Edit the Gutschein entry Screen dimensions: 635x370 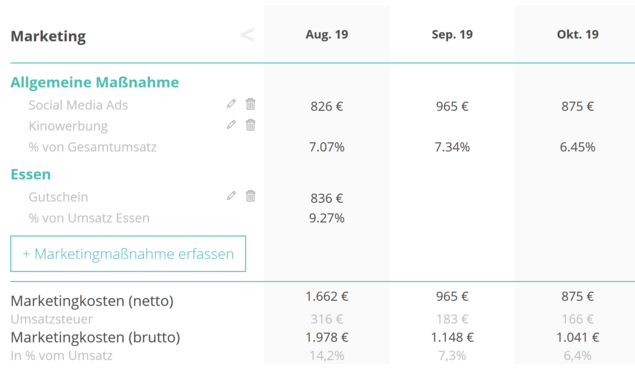tap(231, 196)
